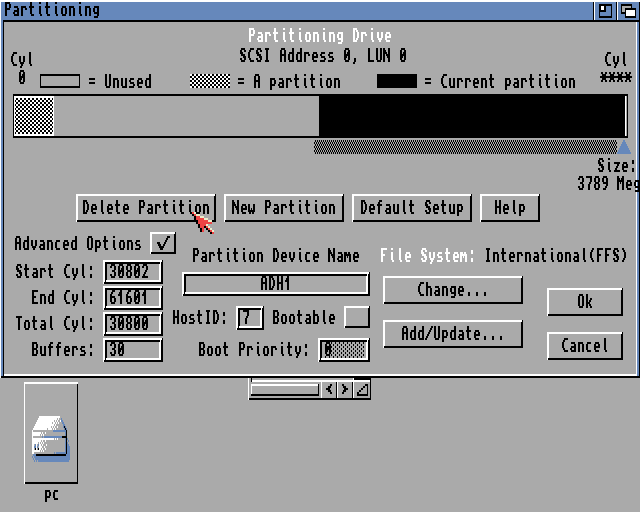This screenshot has width=640, height=512.
Task: Click the New Partition button
Action: (283, 208)
